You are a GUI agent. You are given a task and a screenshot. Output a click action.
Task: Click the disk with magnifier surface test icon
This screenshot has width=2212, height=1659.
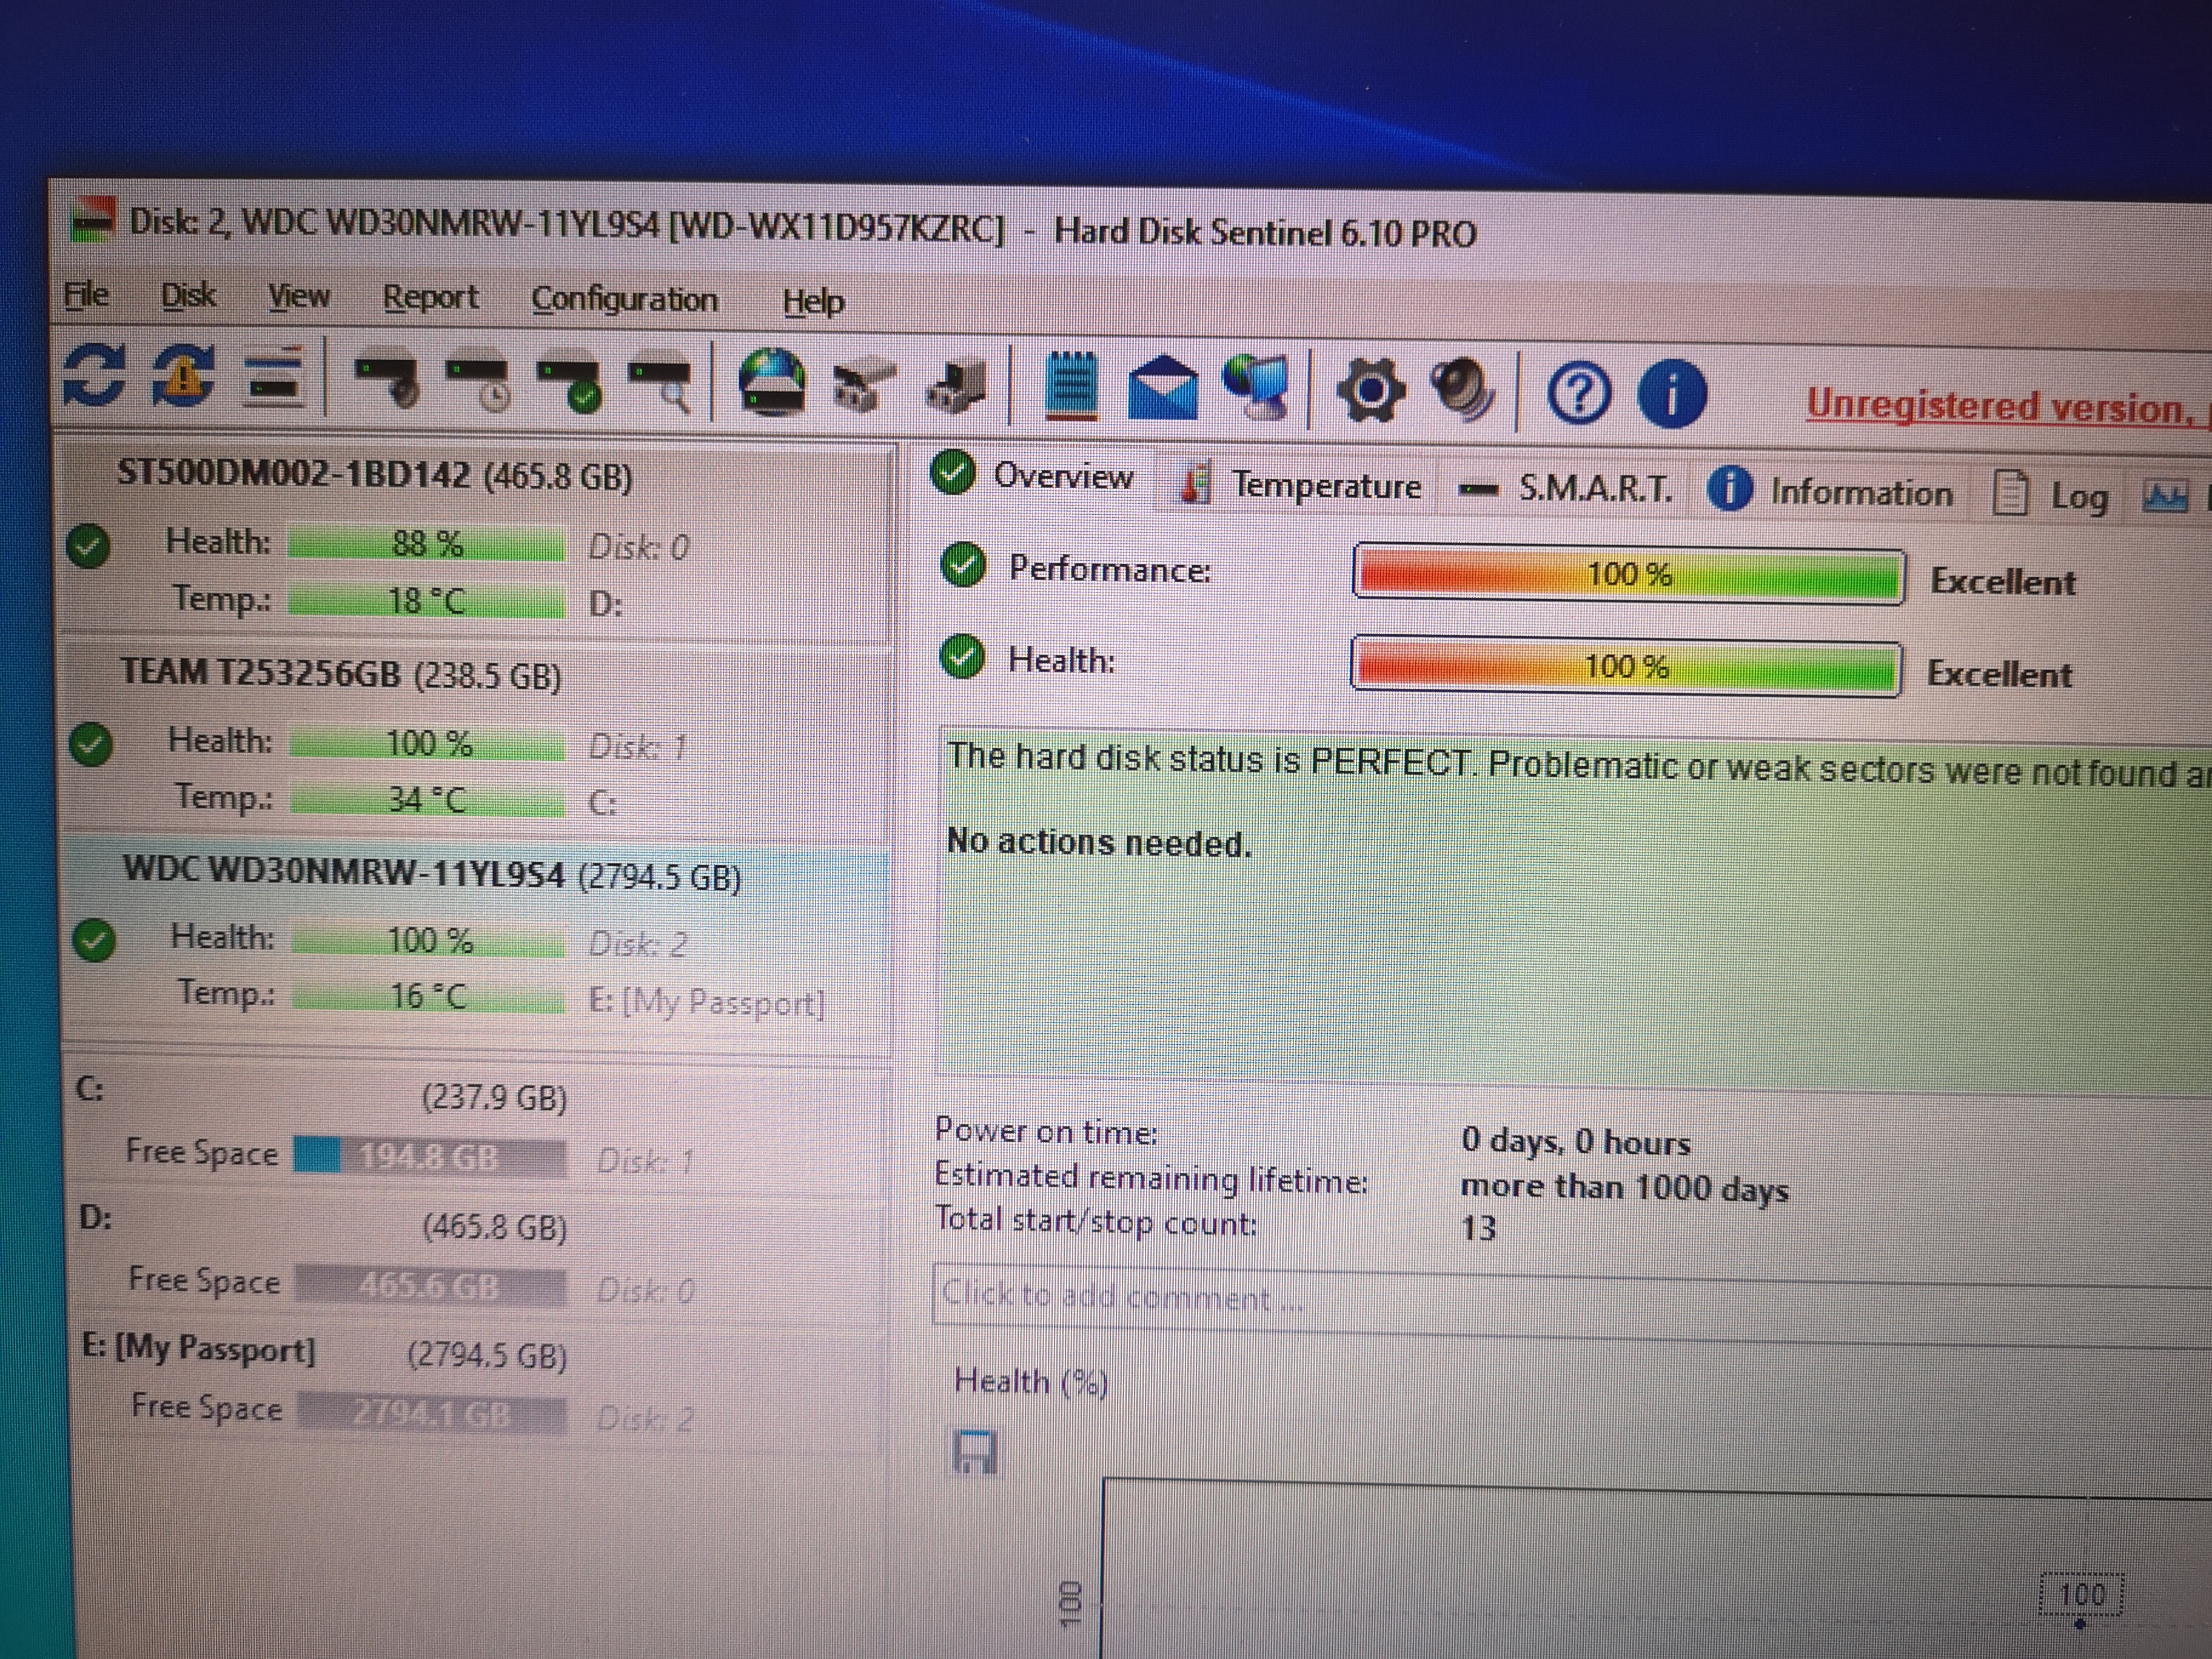pos(660,387)
